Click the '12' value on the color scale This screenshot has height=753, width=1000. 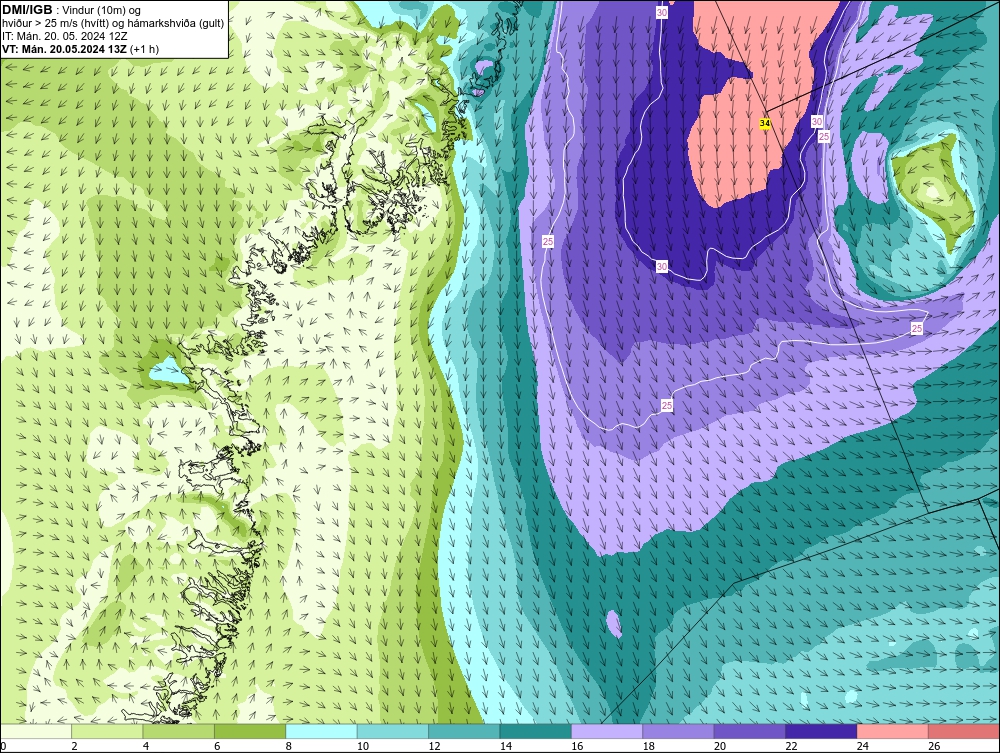point(434,746)
